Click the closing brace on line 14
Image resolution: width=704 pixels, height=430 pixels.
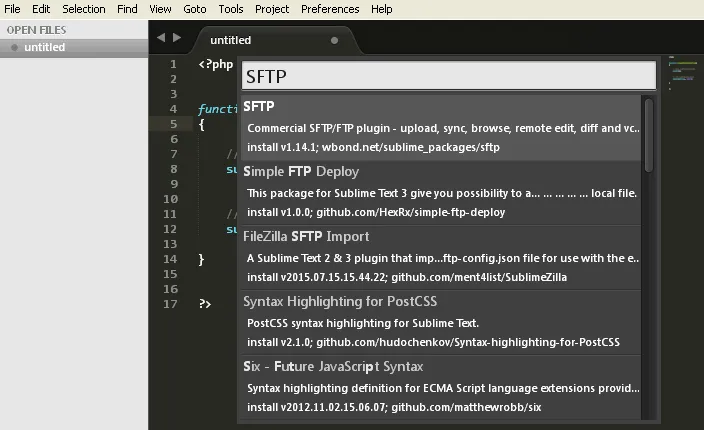pos(201,259)
